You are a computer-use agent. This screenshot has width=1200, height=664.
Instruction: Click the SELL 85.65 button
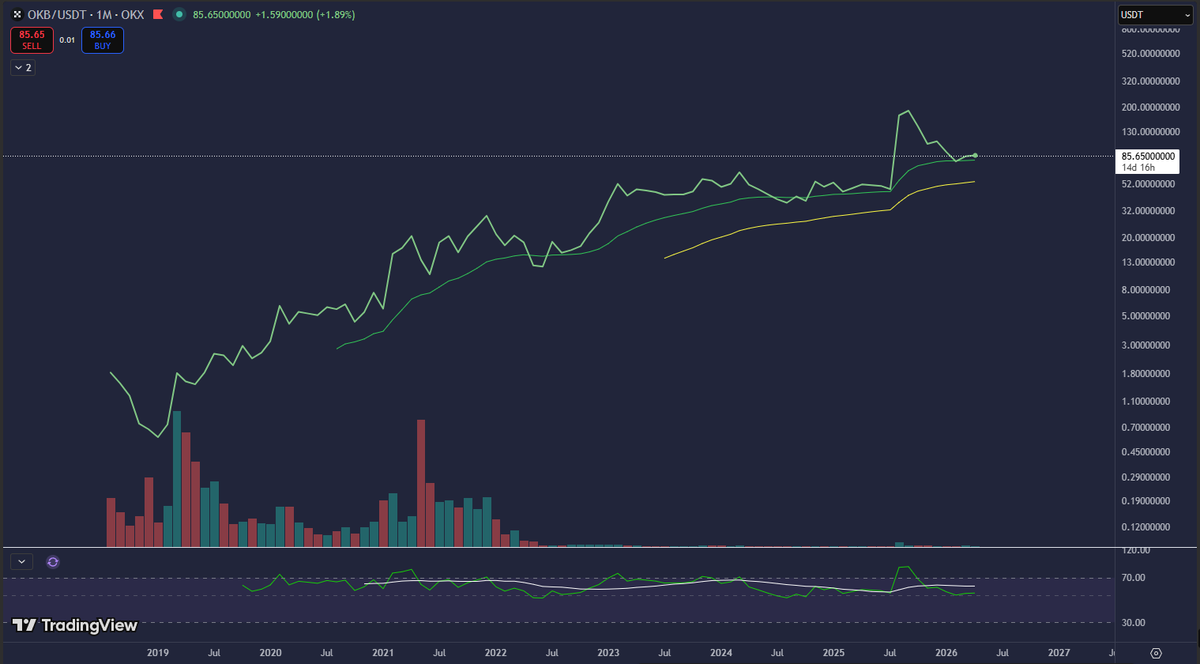31,41
